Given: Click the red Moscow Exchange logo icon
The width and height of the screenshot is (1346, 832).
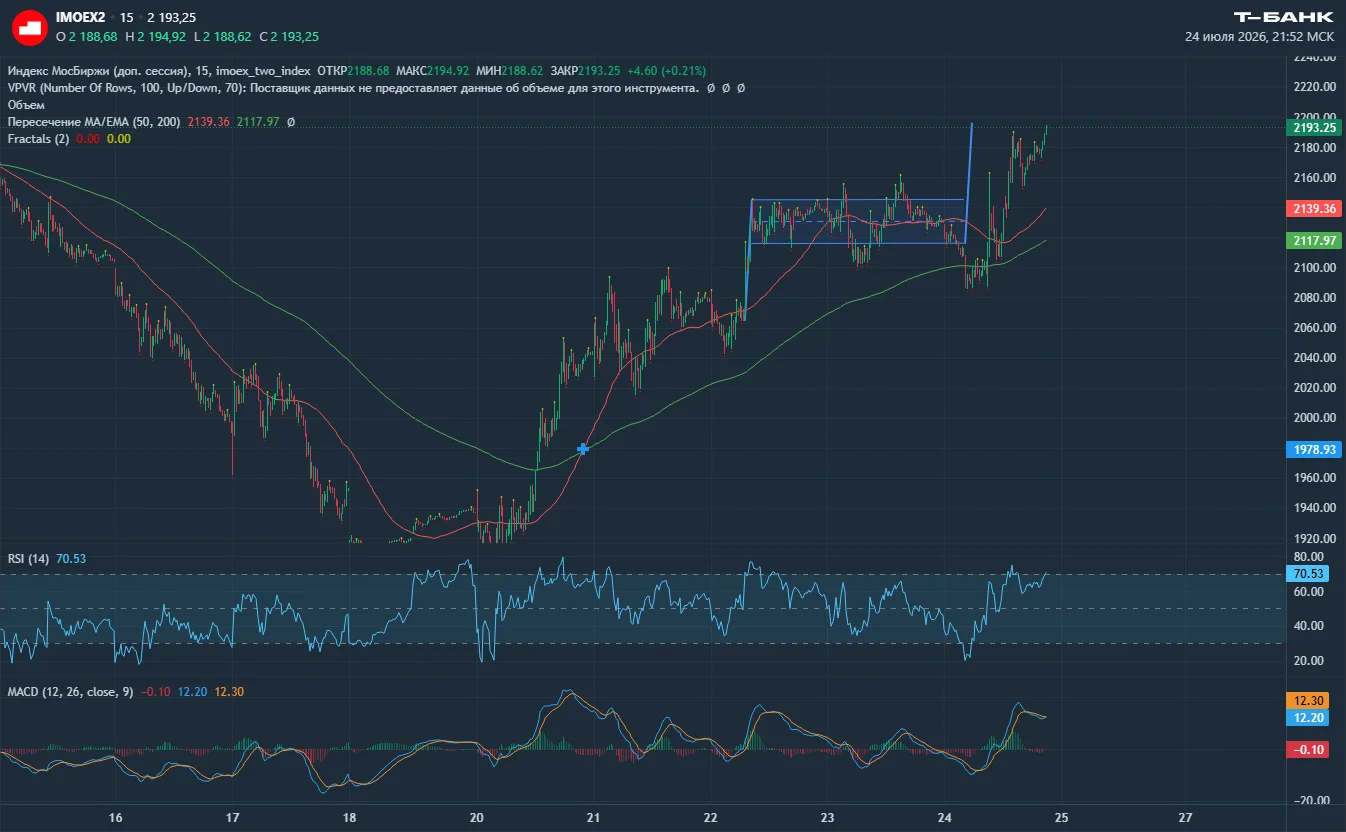Looking at the screenshot, I should pos(30,27).
